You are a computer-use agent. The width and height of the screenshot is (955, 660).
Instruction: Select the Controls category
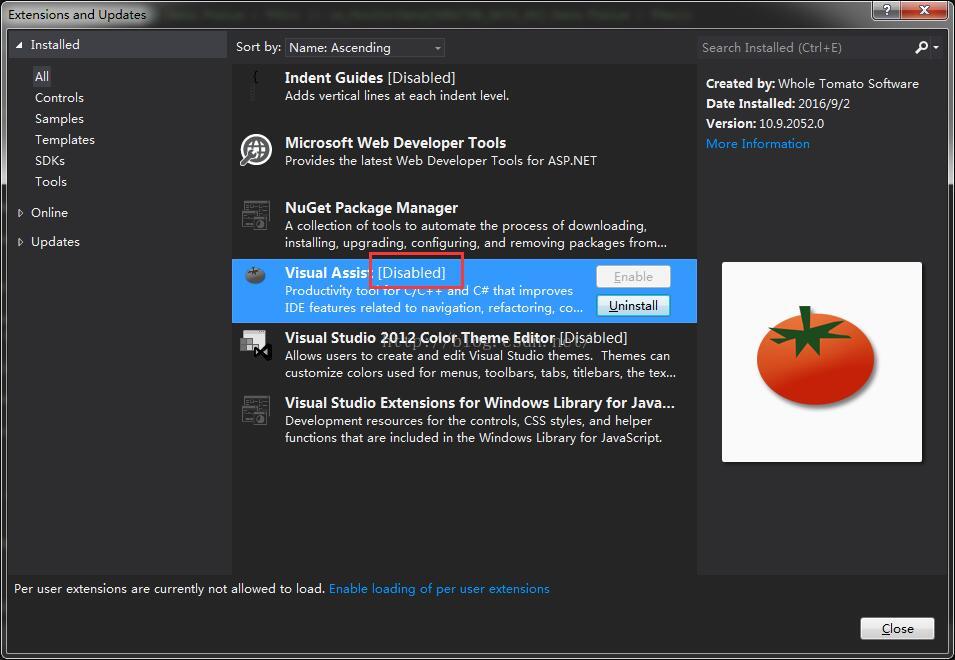59,97
